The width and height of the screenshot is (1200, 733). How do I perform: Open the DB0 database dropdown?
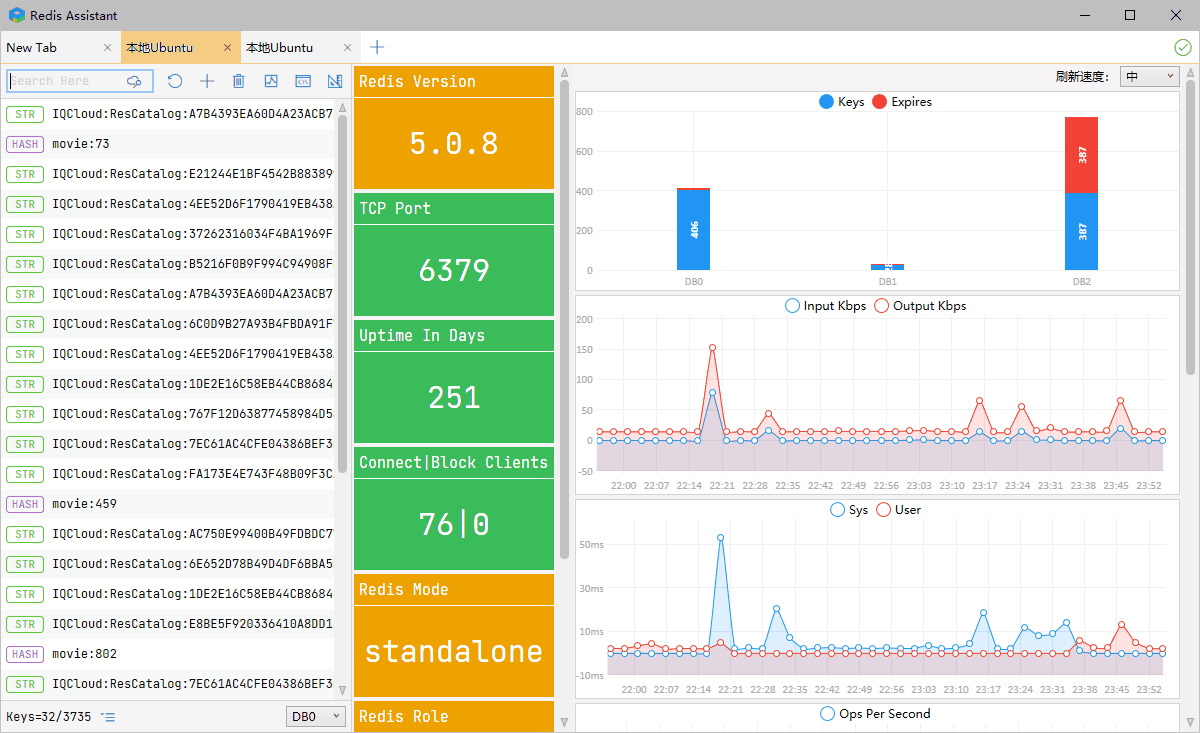pyautogui.click(x=316, y=717)
